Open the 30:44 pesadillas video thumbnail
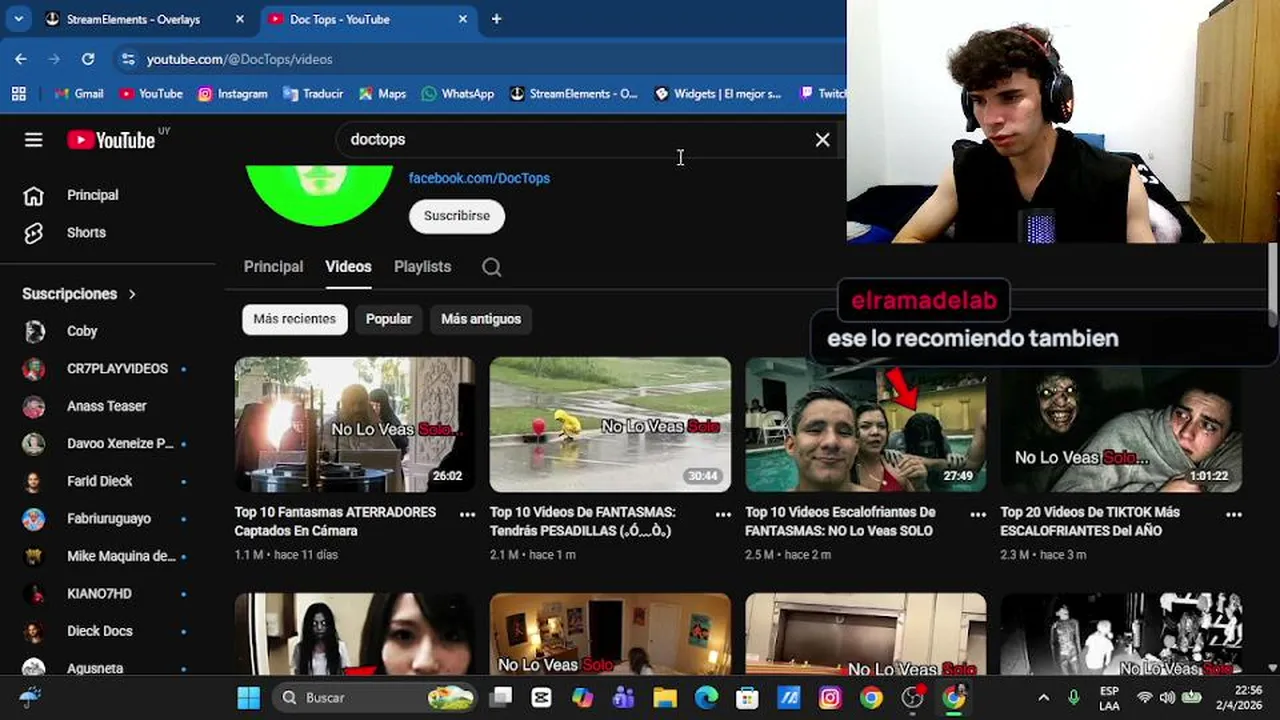The image size is (1280, 720). [x=610, y=425]
